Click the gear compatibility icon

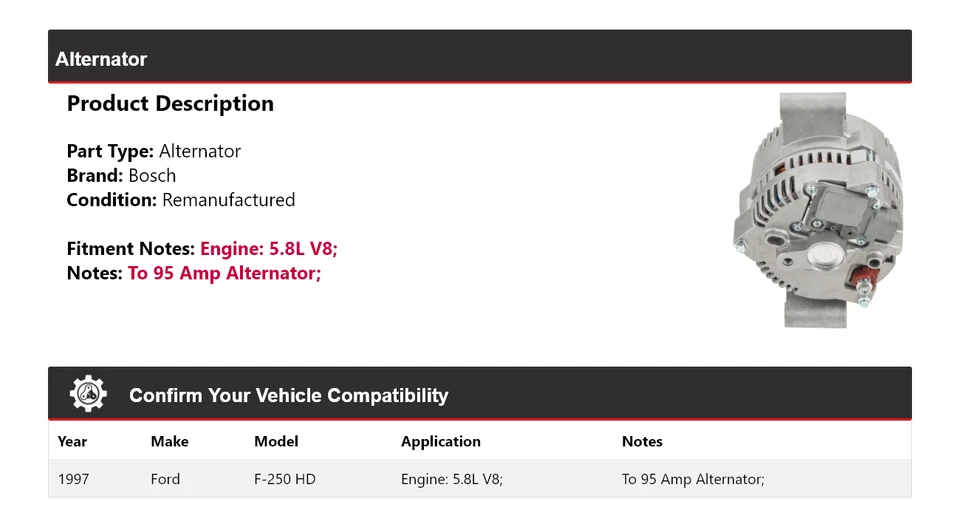click(x=88, y=394)
